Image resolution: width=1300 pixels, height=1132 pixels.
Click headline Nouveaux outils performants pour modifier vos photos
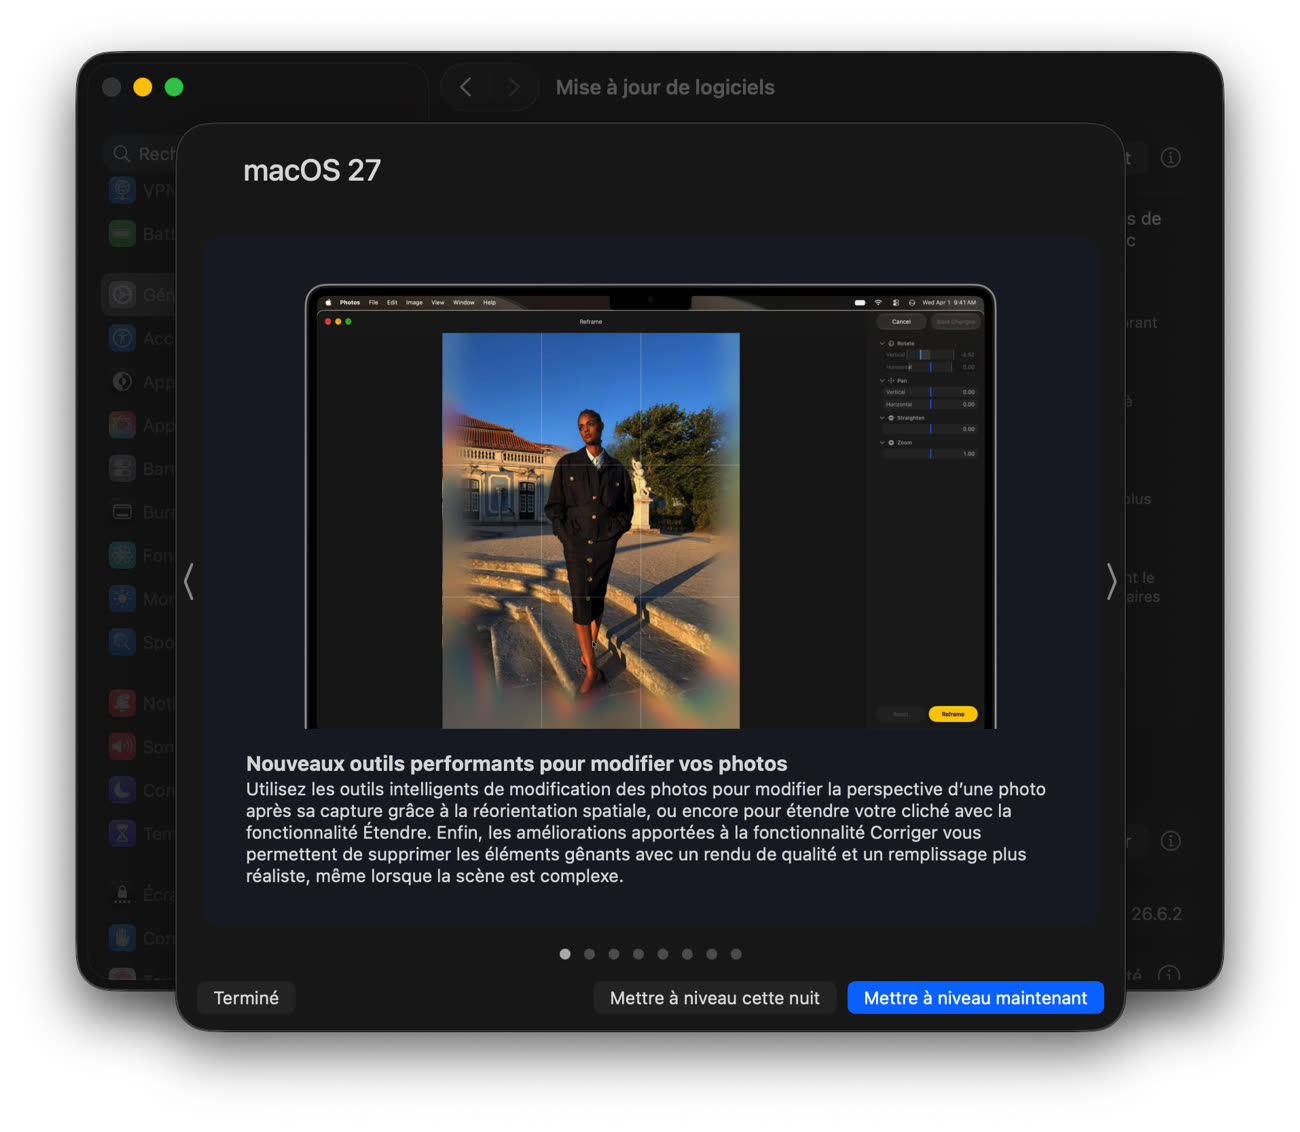tap(517, 764)
